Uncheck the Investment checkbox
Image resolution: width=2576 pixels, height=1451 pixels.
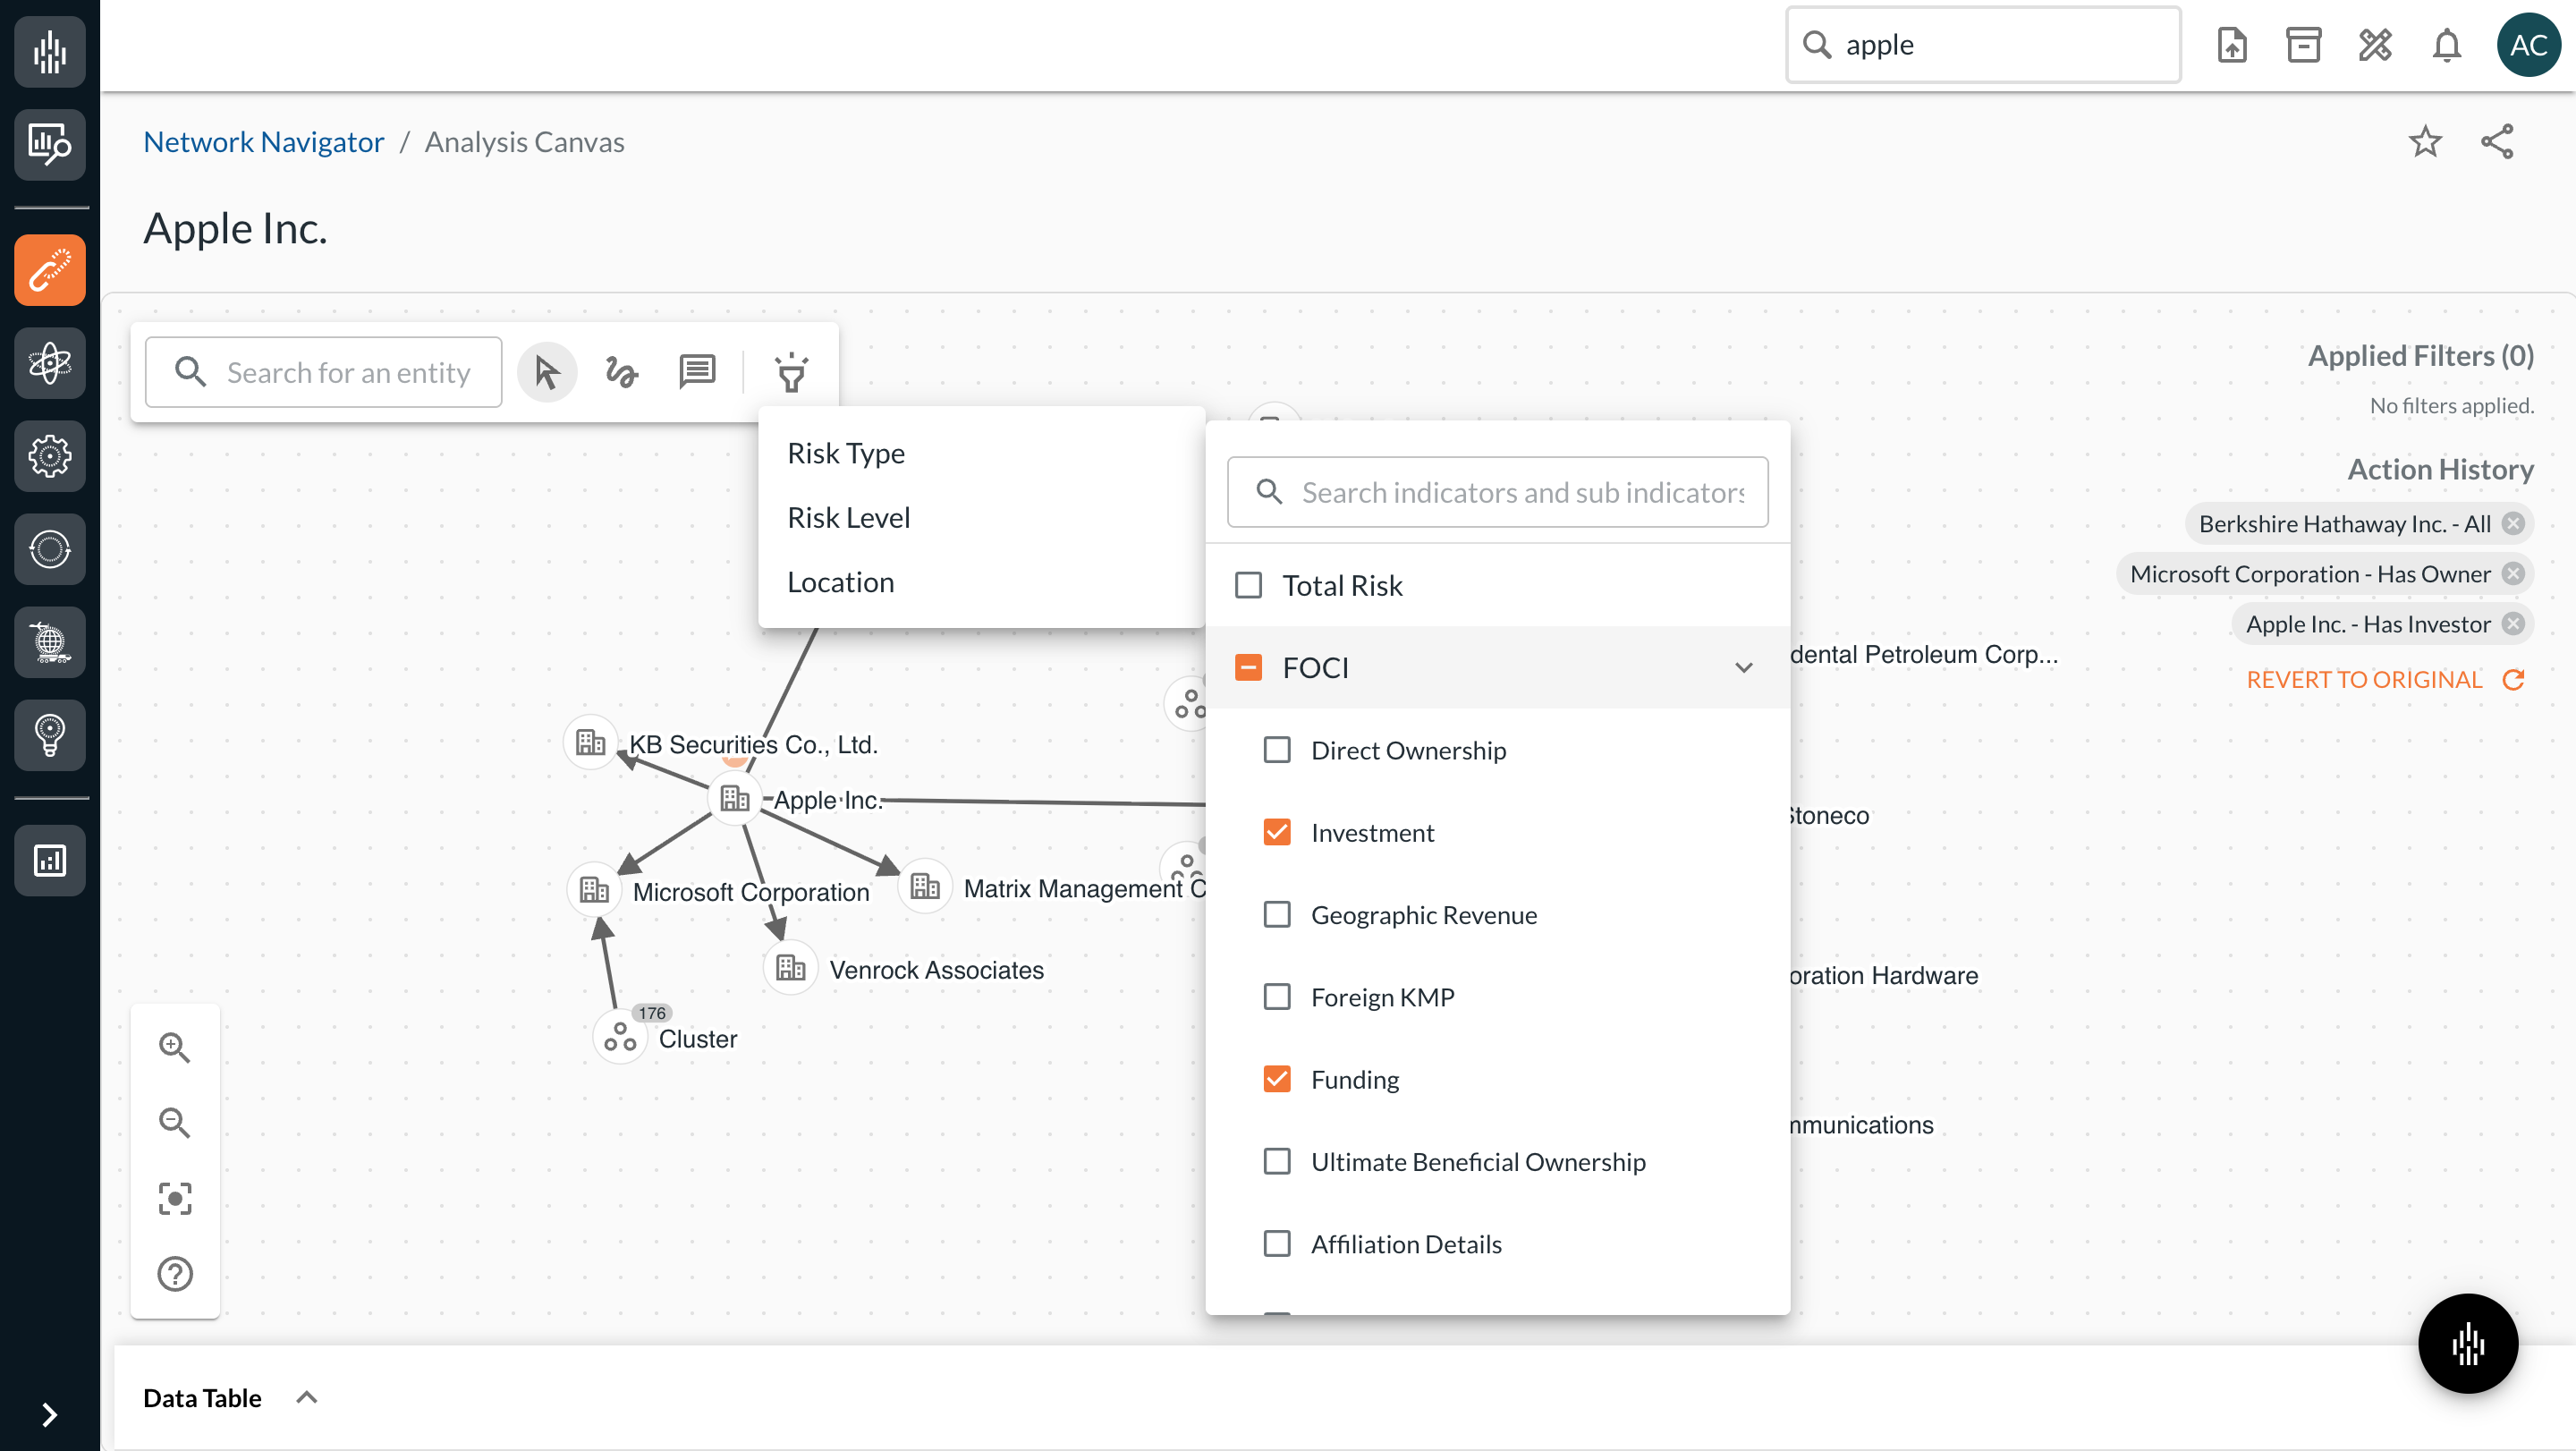(x=1277, y=832)
